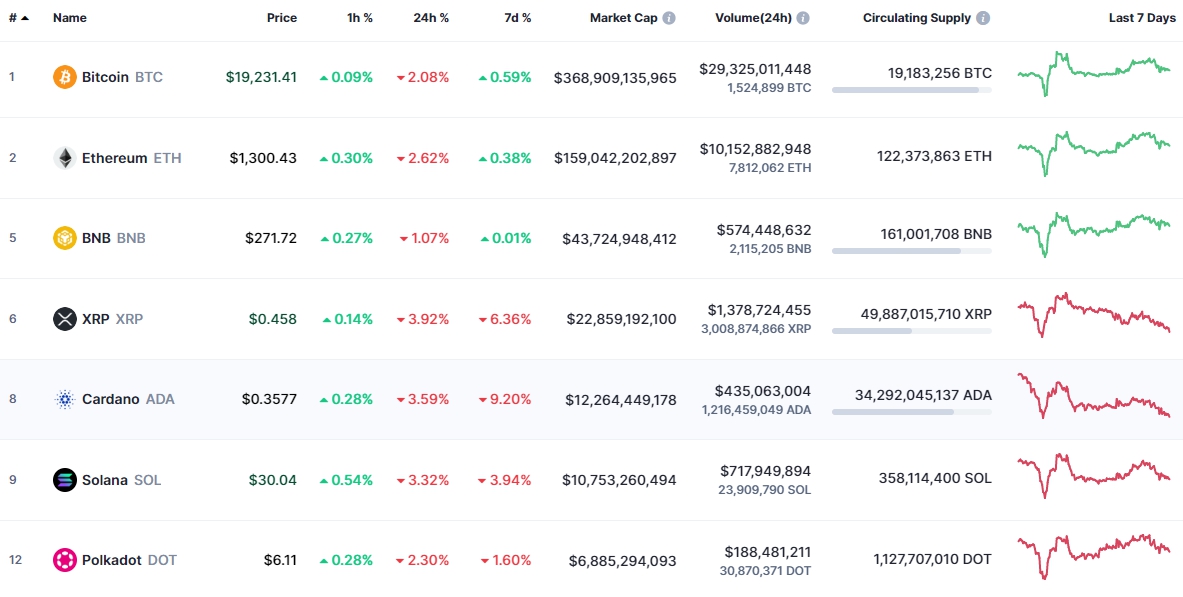Click Solana price $30.04

click(273, 480)
